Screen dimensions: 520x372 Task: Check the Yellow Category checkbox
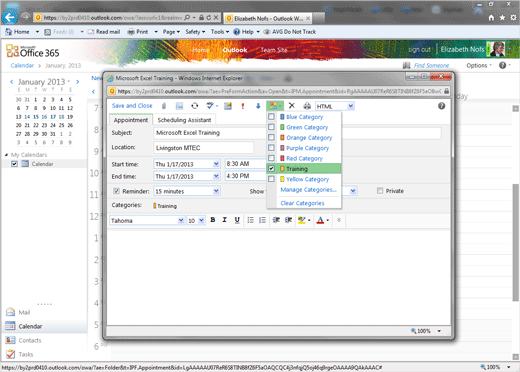tap(271, 179)
